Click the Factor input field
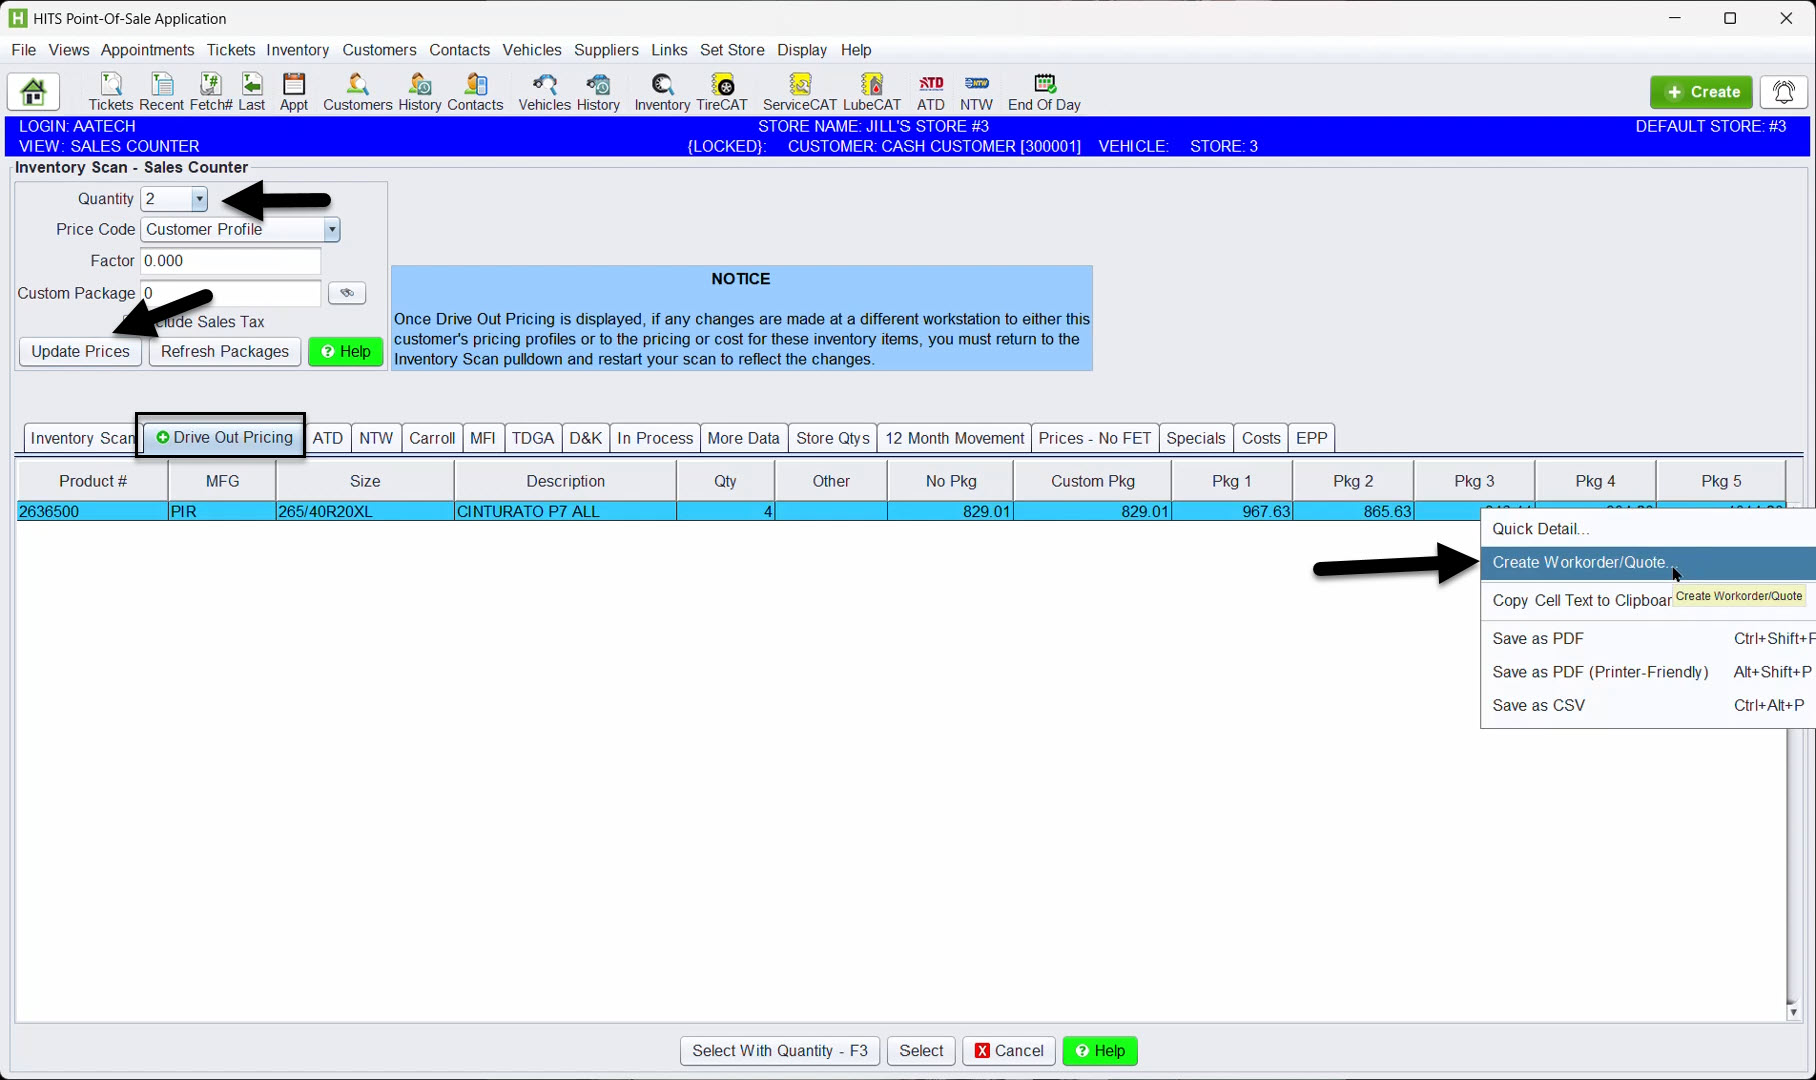The height and width of the screenshot is (1080, 1816). click(x=230, y=261)
